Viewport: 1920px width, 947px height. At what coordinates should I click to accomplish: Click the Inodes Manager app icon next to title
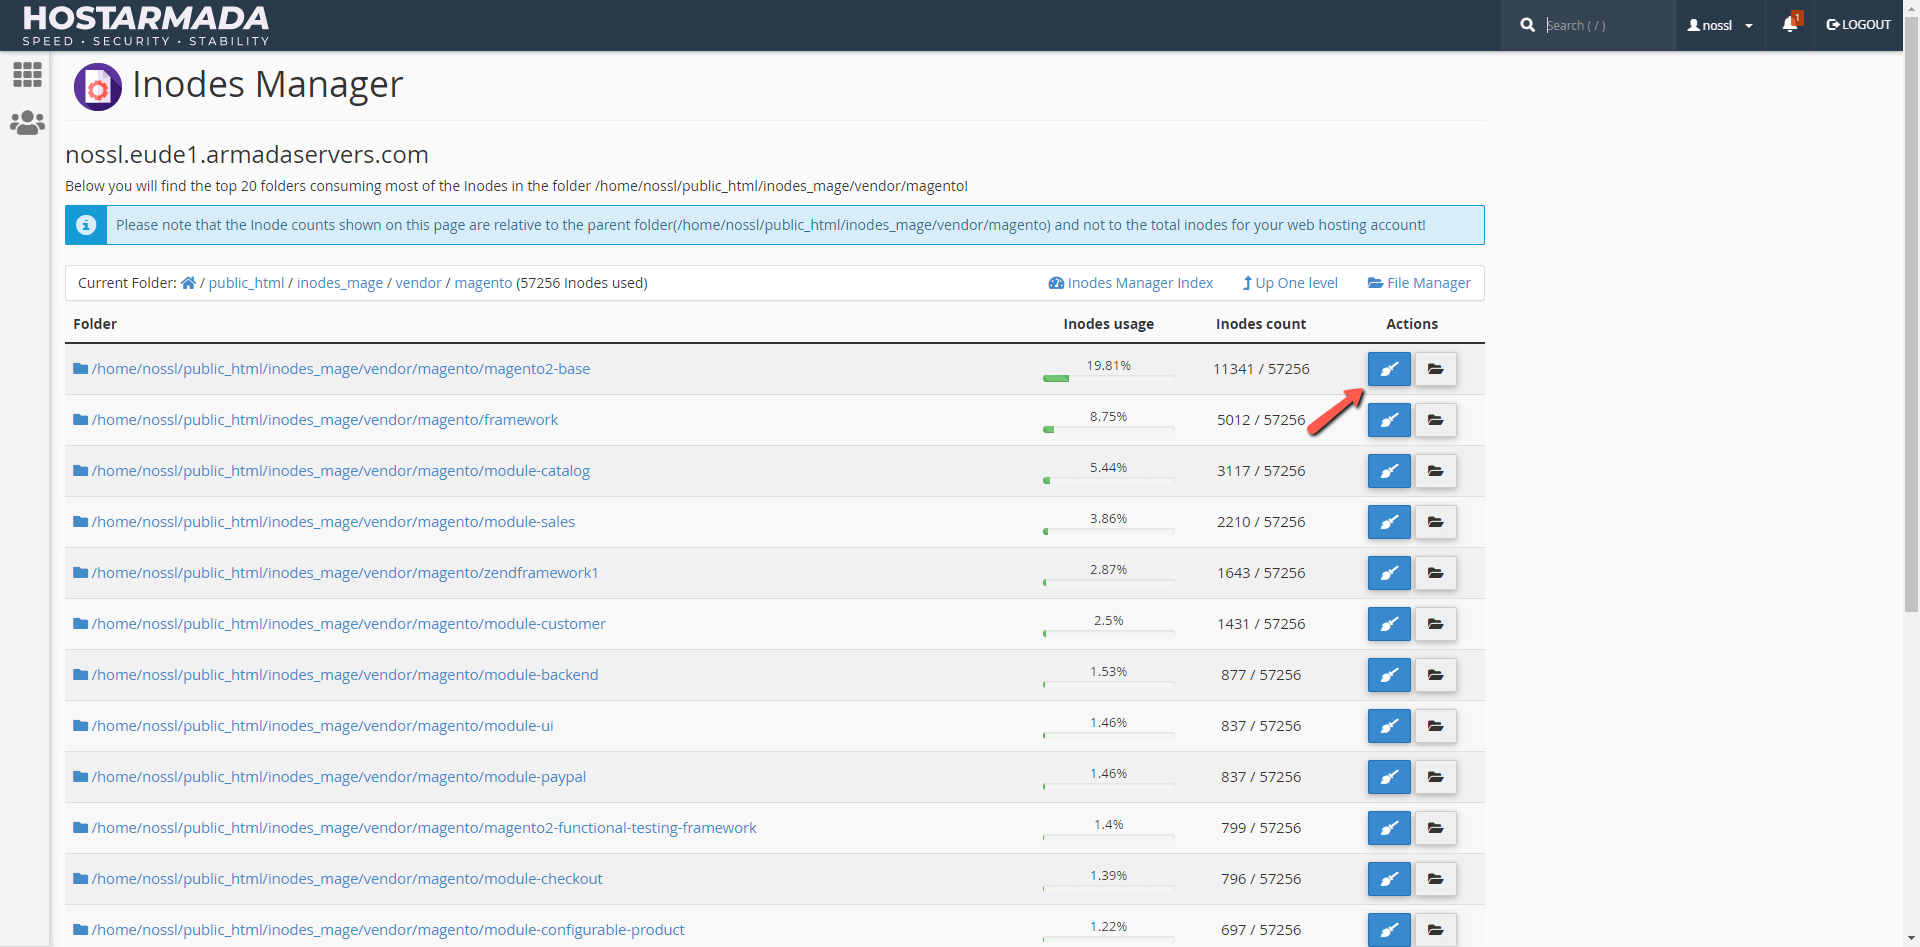(97, 87)
